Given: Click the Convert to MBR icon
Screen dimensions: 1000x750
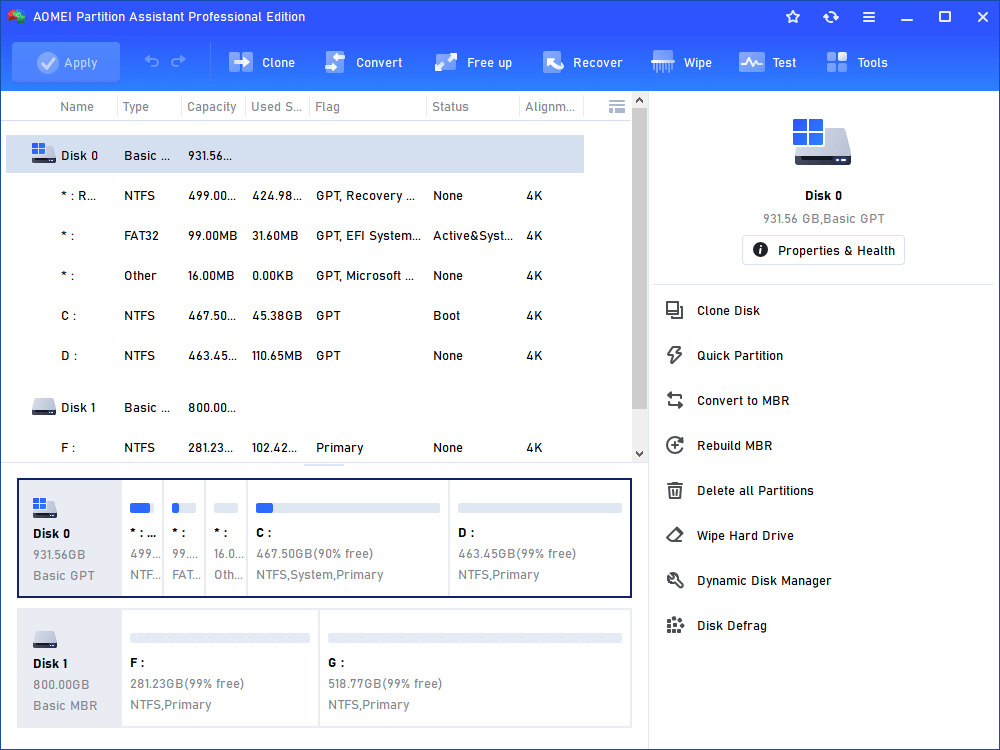Looking at the screenshot, I should 674,401.
